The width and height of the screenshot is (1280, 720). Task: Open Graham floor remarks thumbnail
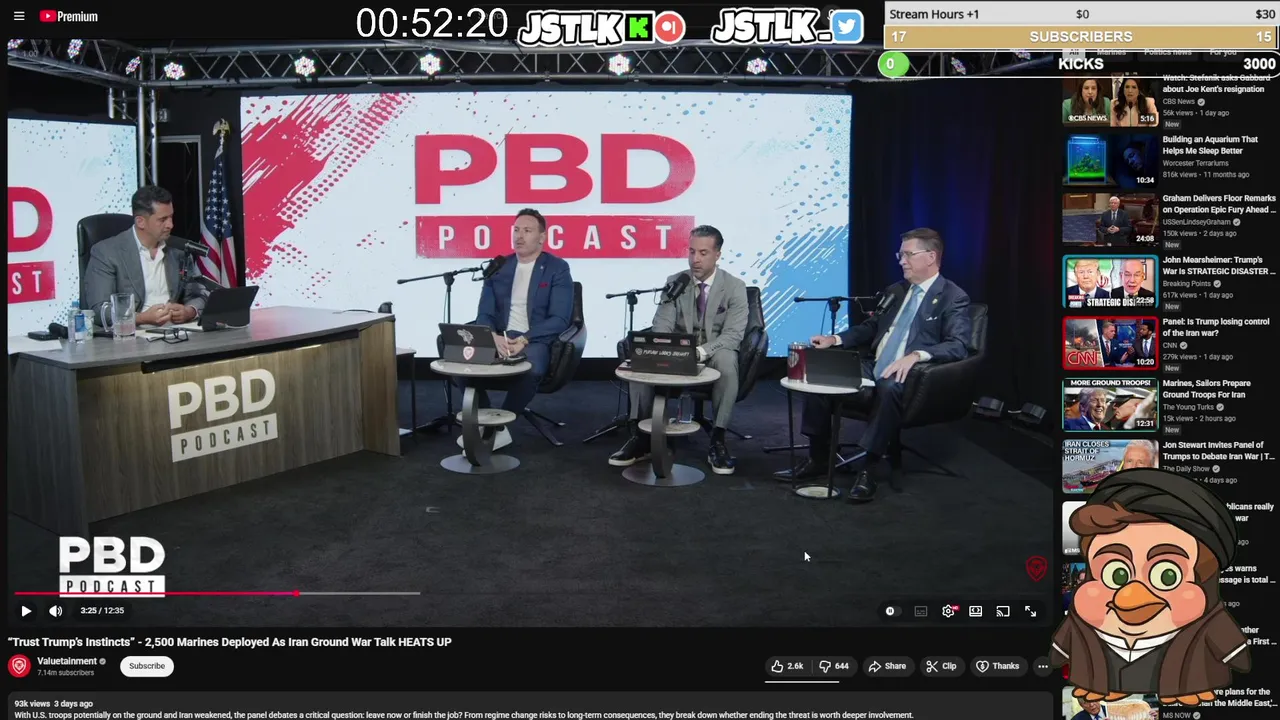[x=1109, y=219]
